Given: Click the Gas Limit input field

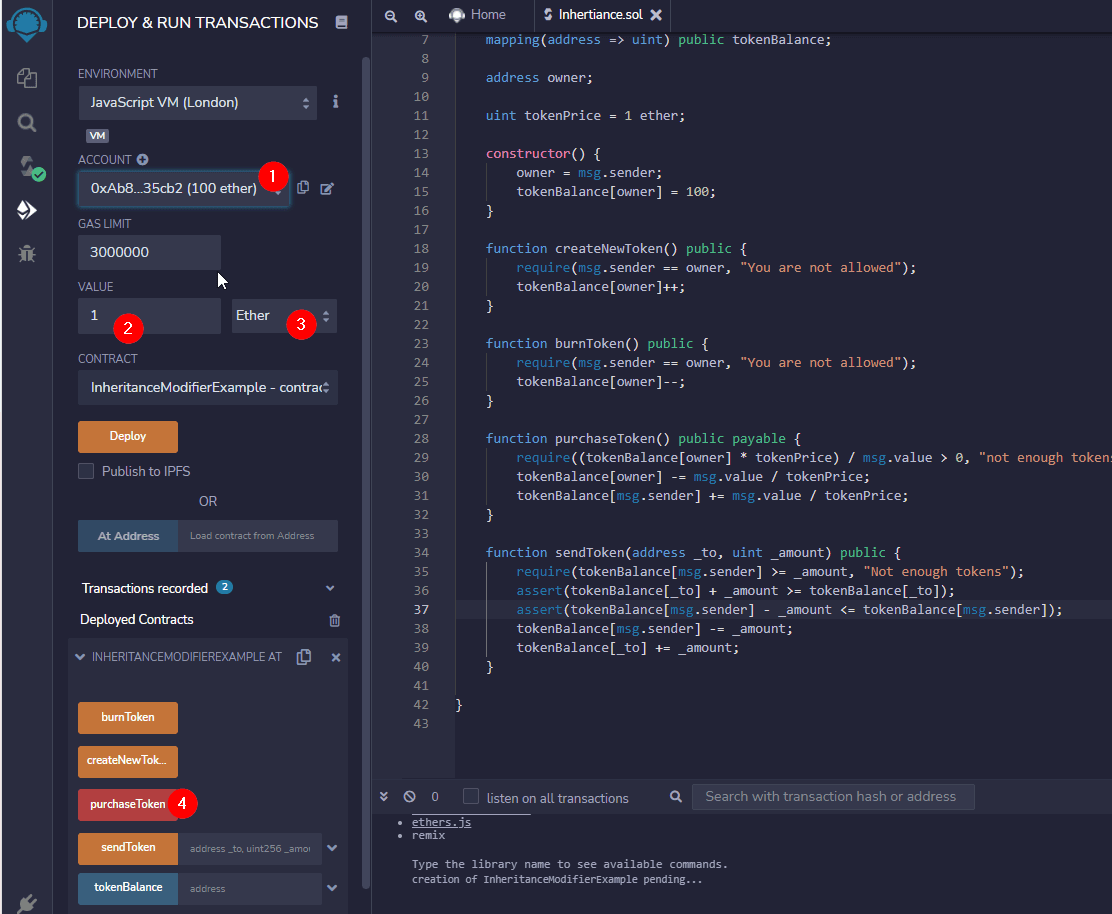Looking at the screenshot, I should [x=149, y=252].
